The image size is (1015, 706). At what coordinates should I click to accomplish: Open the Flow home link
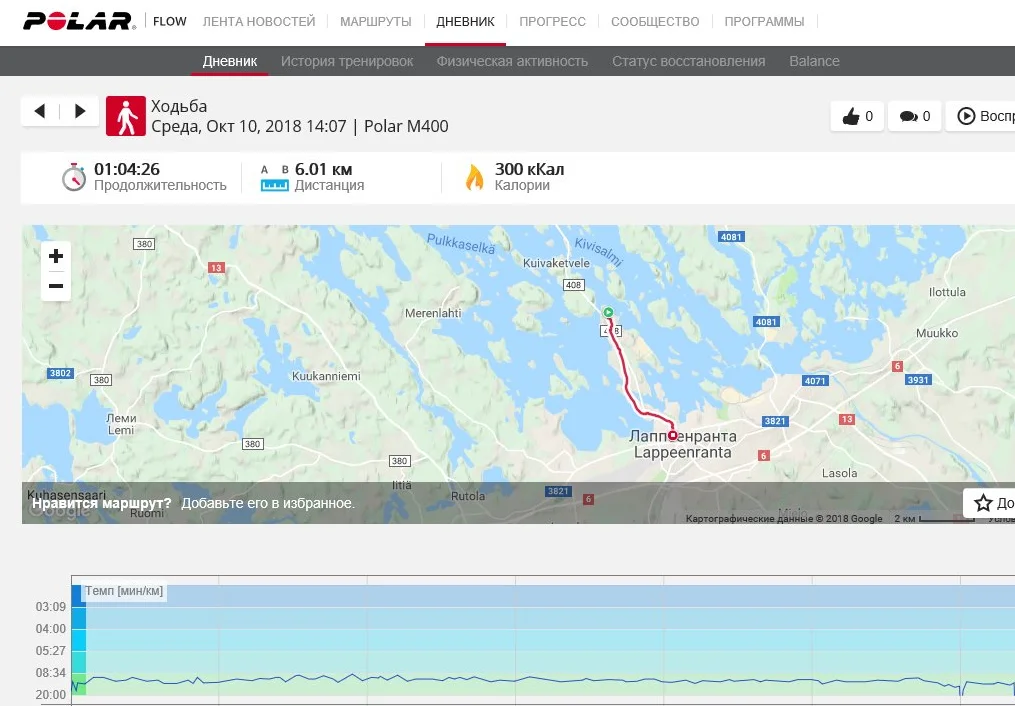pyautogui.click(x=170, y=21)
